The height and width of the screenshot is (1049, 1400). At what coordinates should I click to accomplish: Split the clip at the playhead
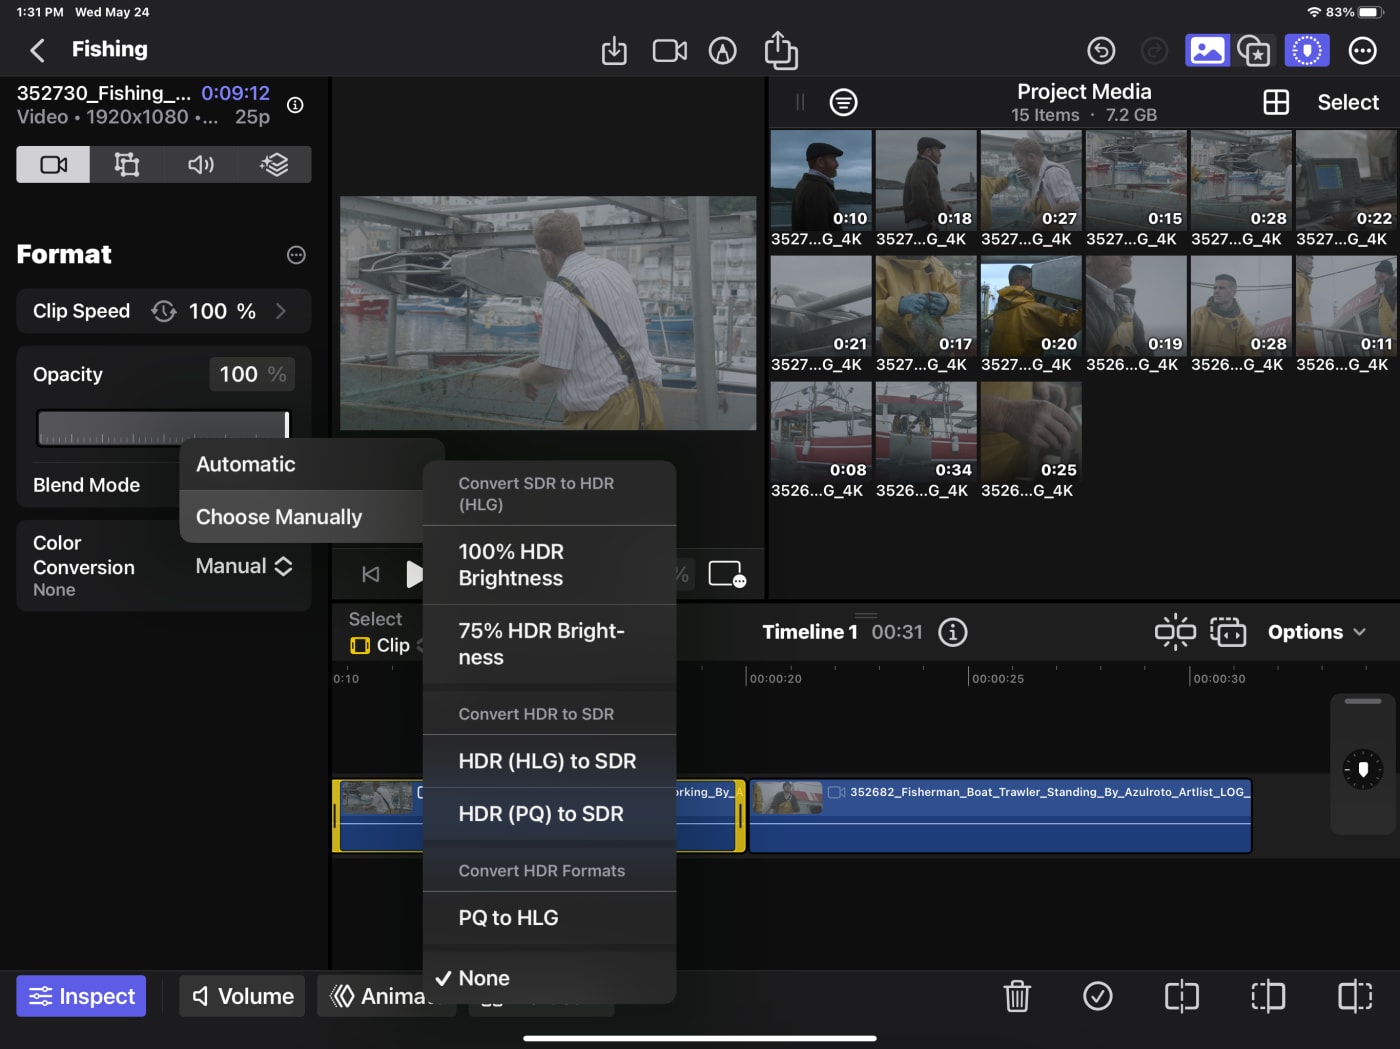point(1181,996)
